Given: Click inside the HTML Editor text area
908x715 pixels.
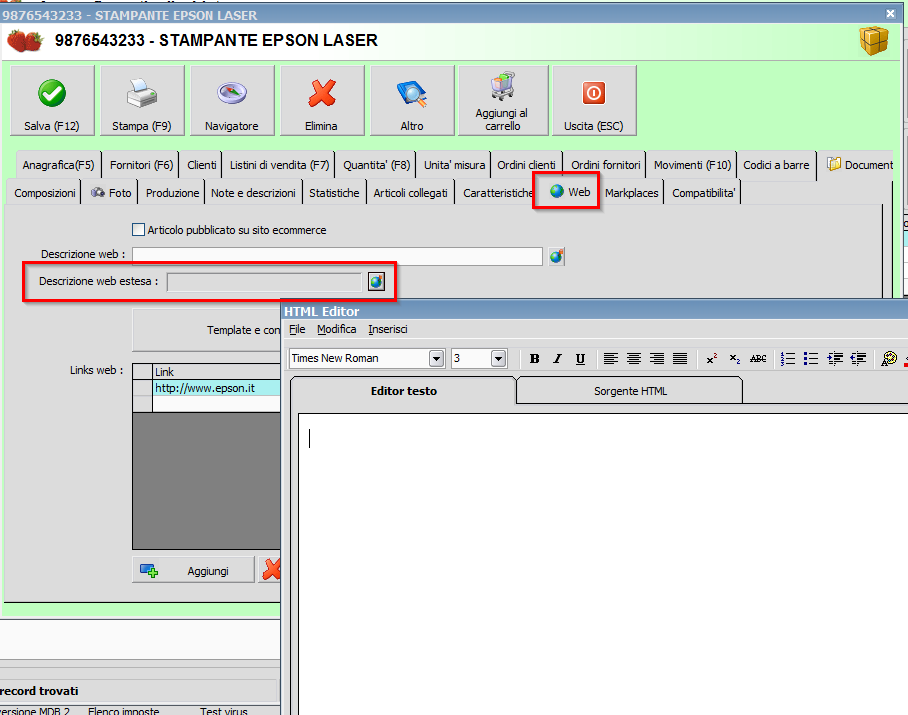Looking at the screenshot, I should 602,562.
